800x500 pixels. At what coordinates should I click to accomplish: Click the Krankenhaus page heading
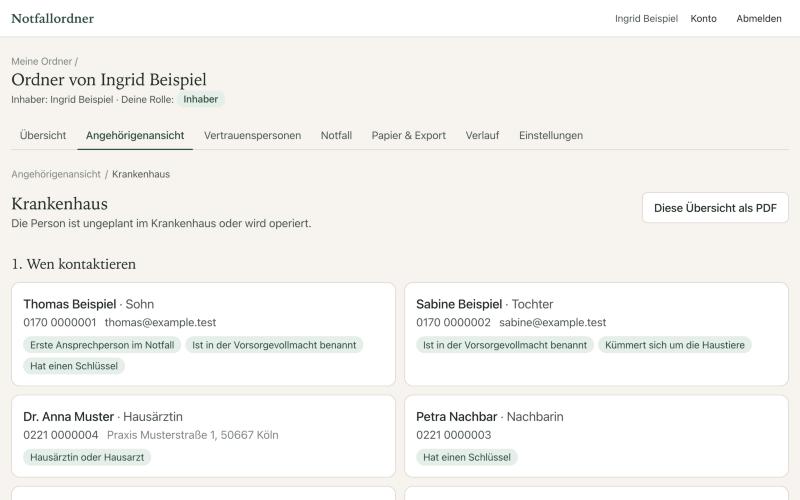click(x=59, y=204)
